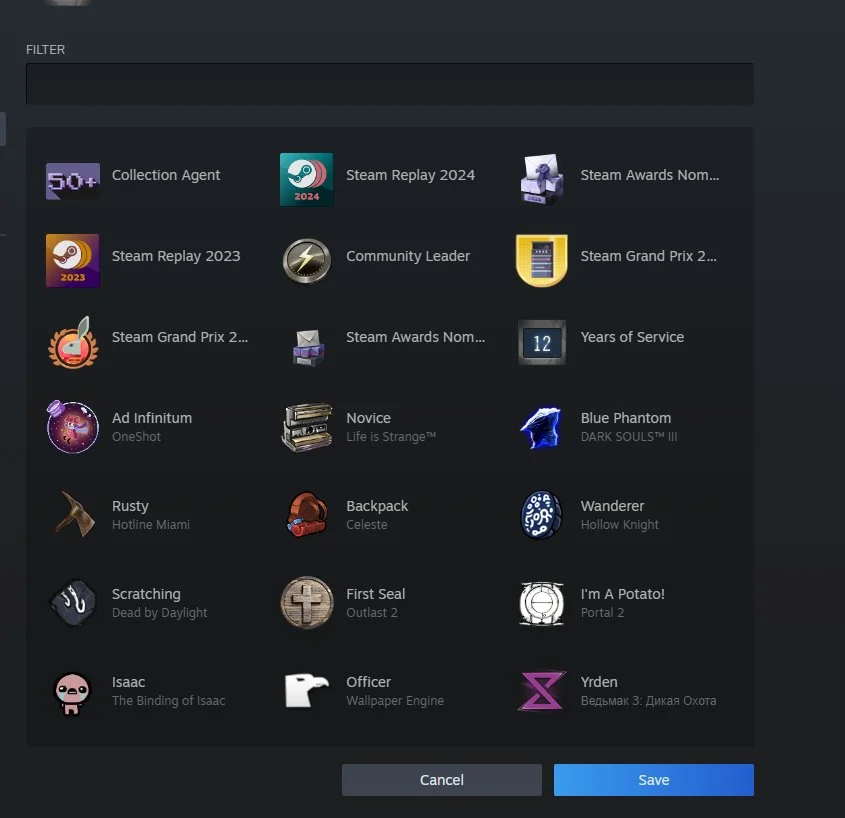Click the blue Save button

coord(653,780)
